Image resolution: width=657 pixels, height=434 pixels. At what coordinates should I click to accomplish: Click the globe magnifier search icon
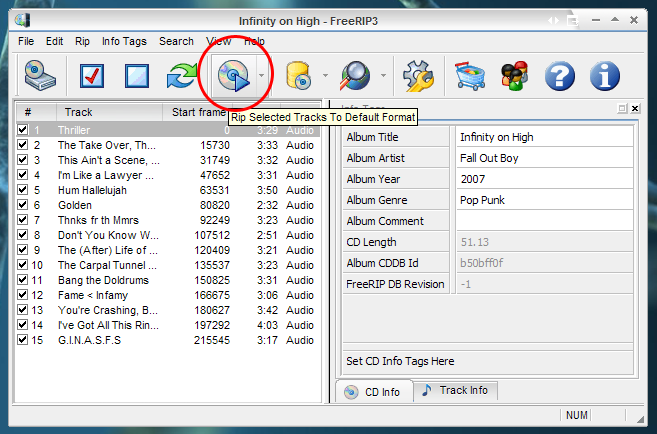click(x=355, y=76)
